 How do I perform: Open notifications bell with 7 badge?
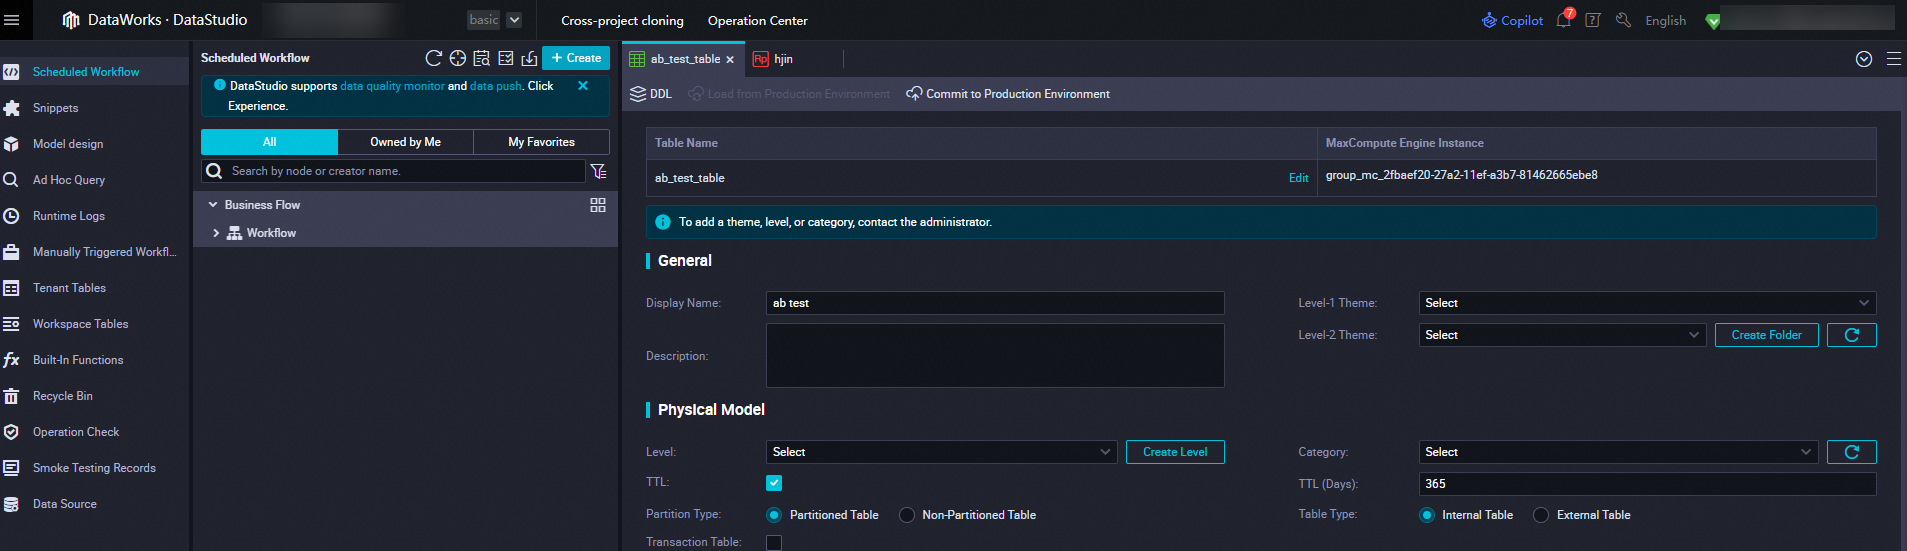coord(1563,20)
